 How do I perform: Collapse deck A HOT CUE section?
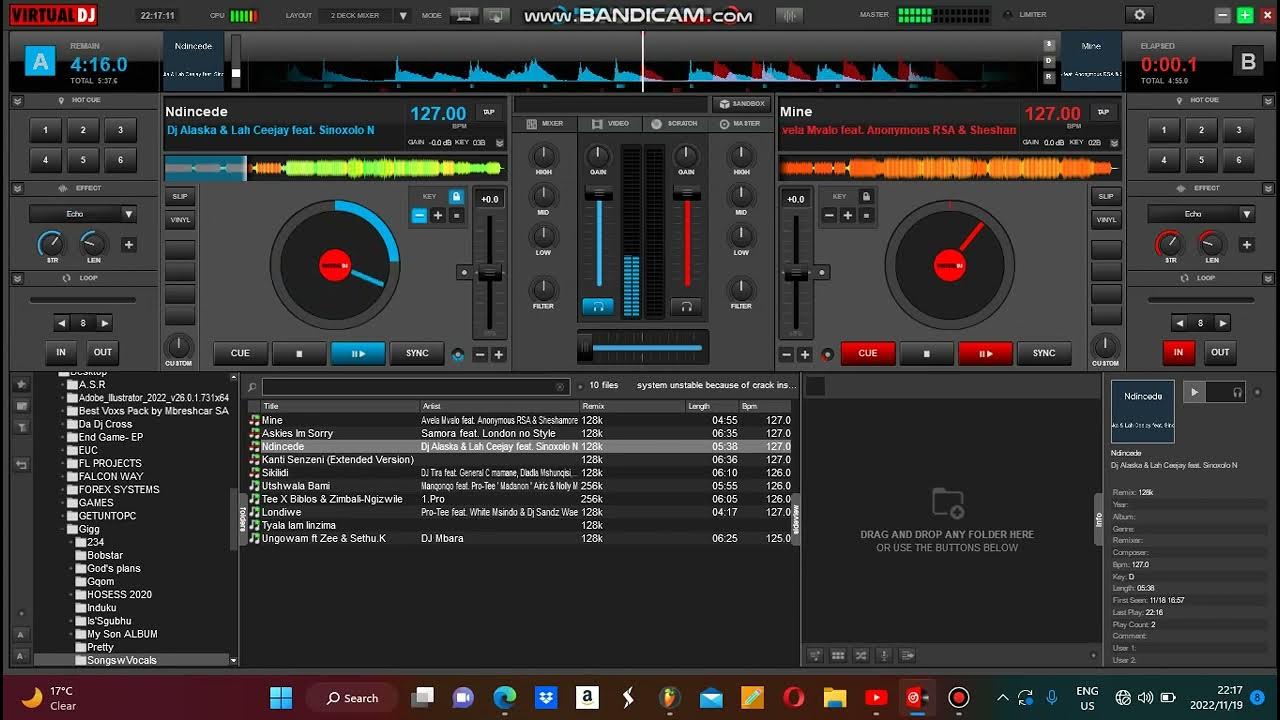click(17, 100)
